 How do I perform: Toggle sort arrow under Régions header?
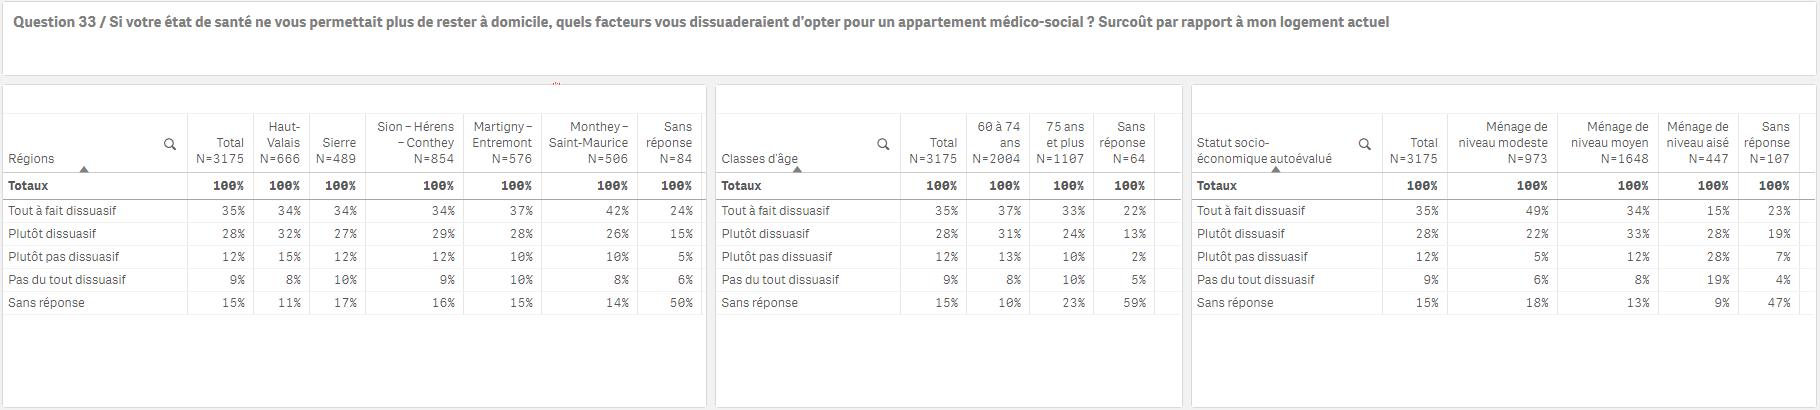pos(84,169)
